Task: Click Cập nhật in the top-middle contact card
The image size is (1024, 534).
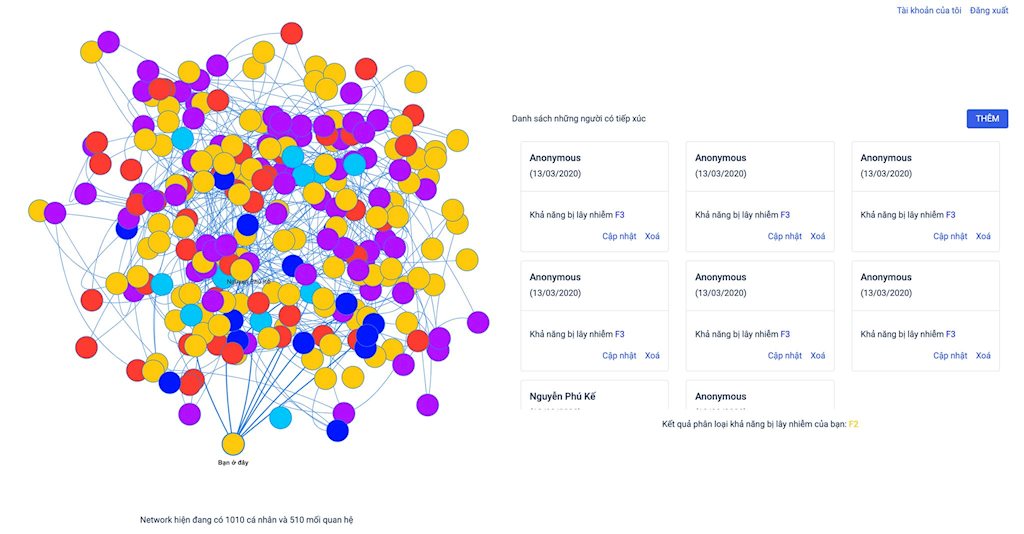Action: (785, 236)
